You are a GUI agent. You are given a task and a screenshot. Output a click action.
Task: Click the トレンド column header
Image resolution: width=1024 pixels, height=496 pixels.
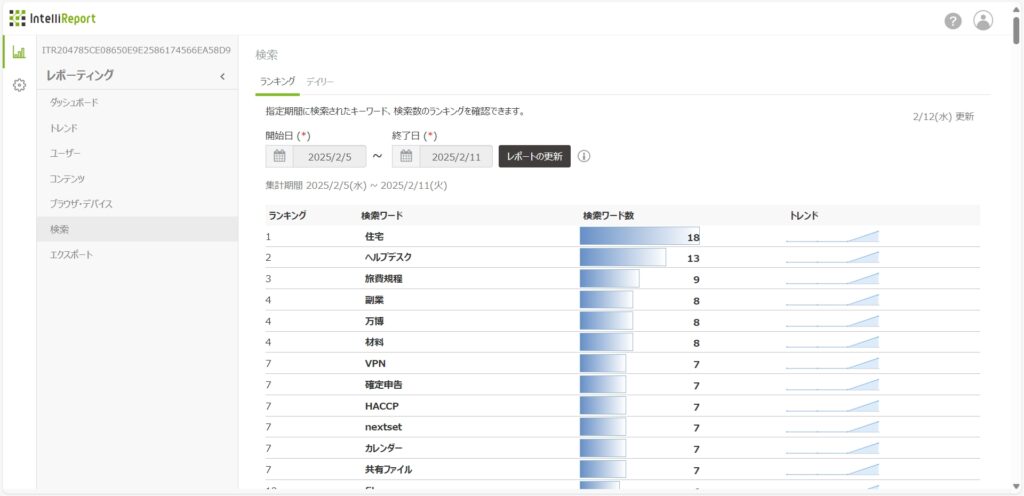click(804, 215)
